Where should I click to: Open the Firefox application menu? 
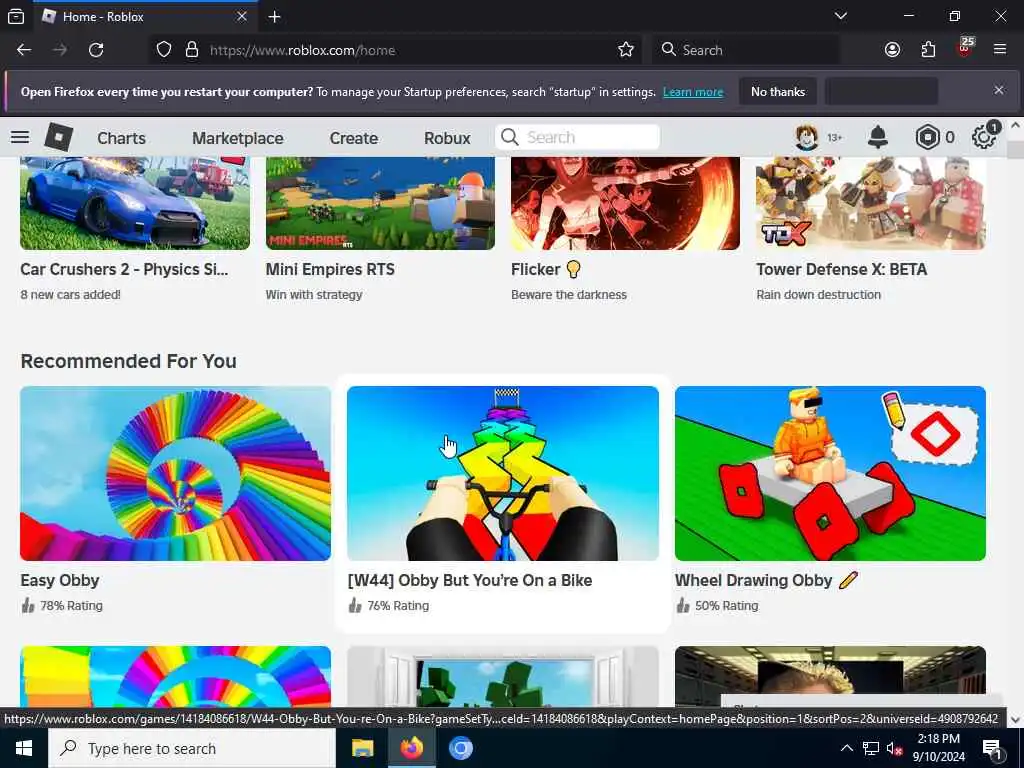pos(1000,50)
